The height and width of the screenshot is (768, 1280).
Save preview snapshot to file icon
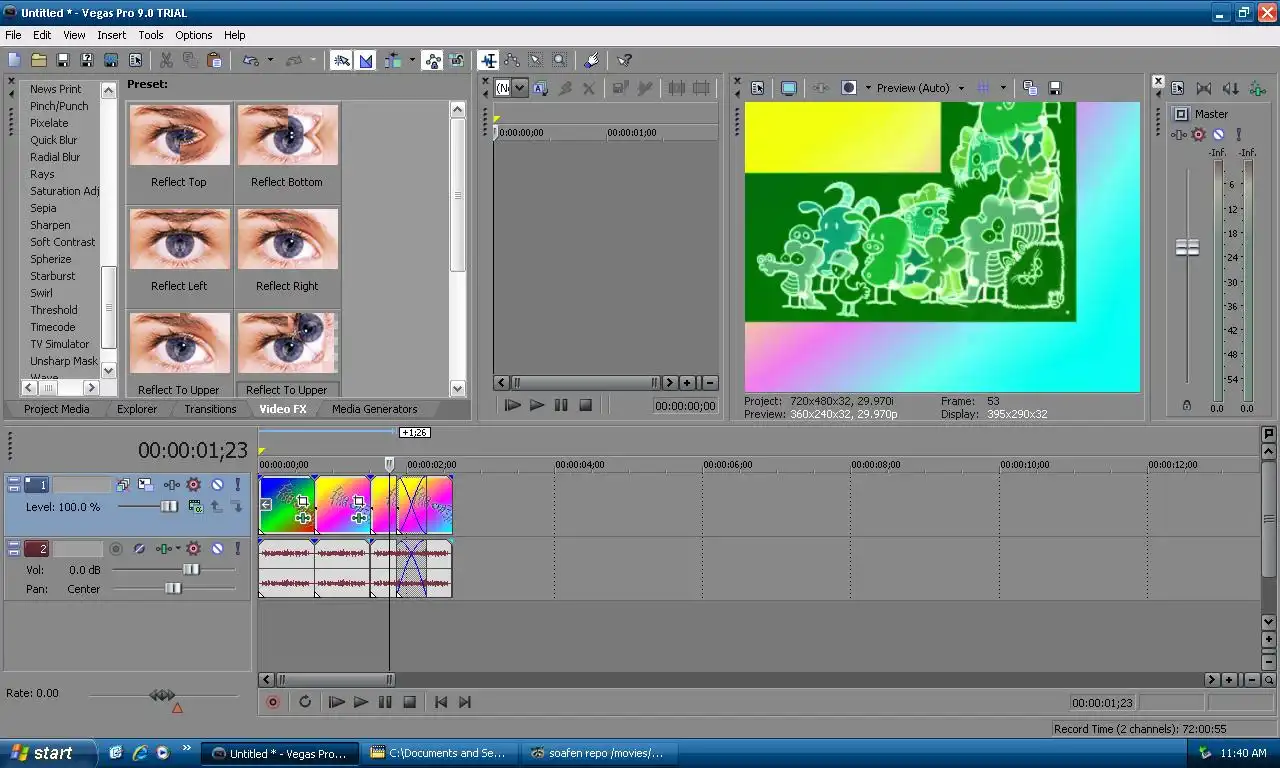pos(1054,88)
